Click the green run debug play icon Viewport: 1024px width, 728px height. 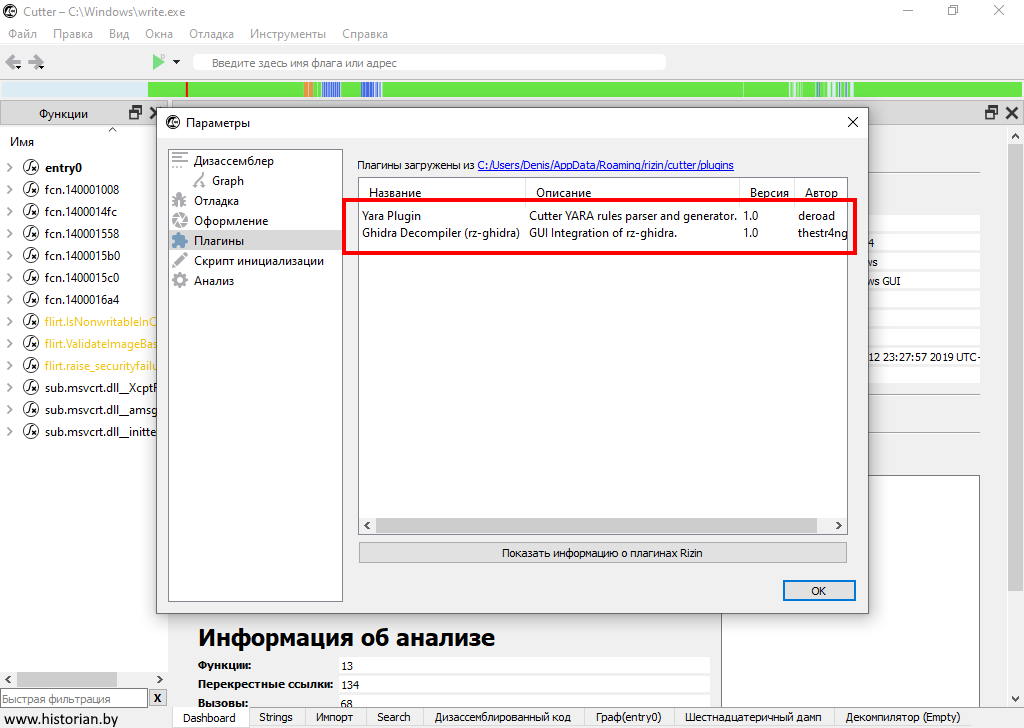(158, 62)
